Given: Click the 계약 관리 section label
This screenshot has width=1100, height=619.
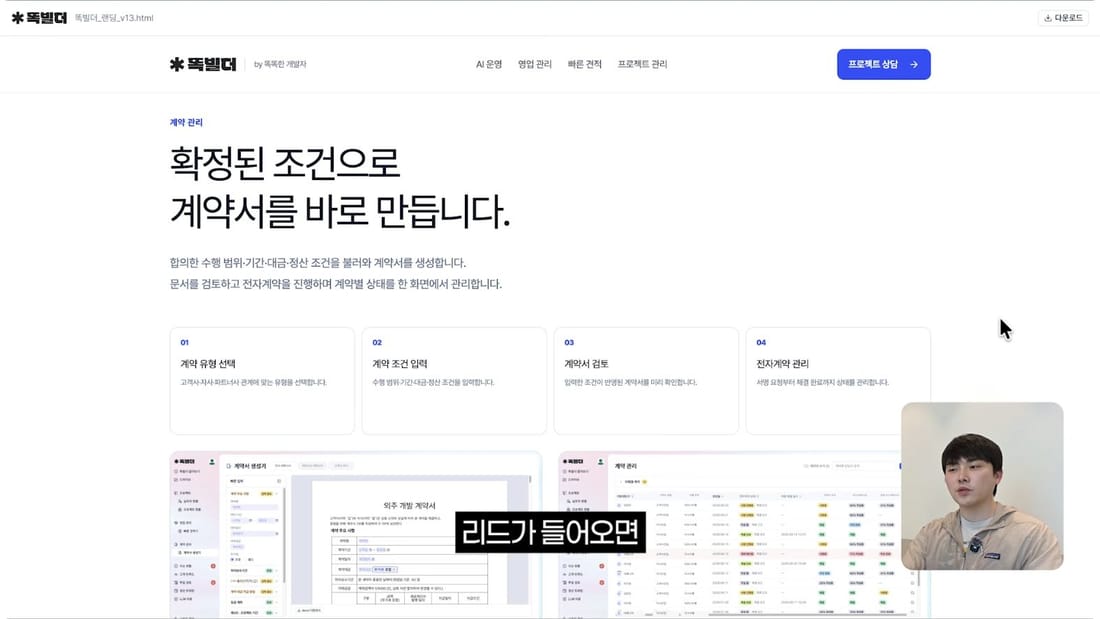Looking at the screenshot, I should click(x=186, y=122).
